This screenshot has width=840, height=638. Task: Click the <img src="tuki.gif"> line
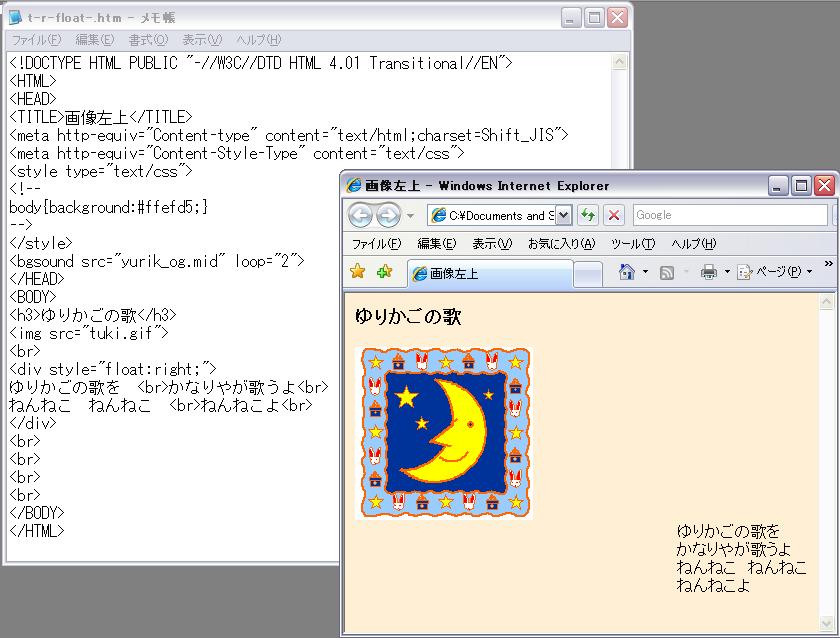click(89, 333)
